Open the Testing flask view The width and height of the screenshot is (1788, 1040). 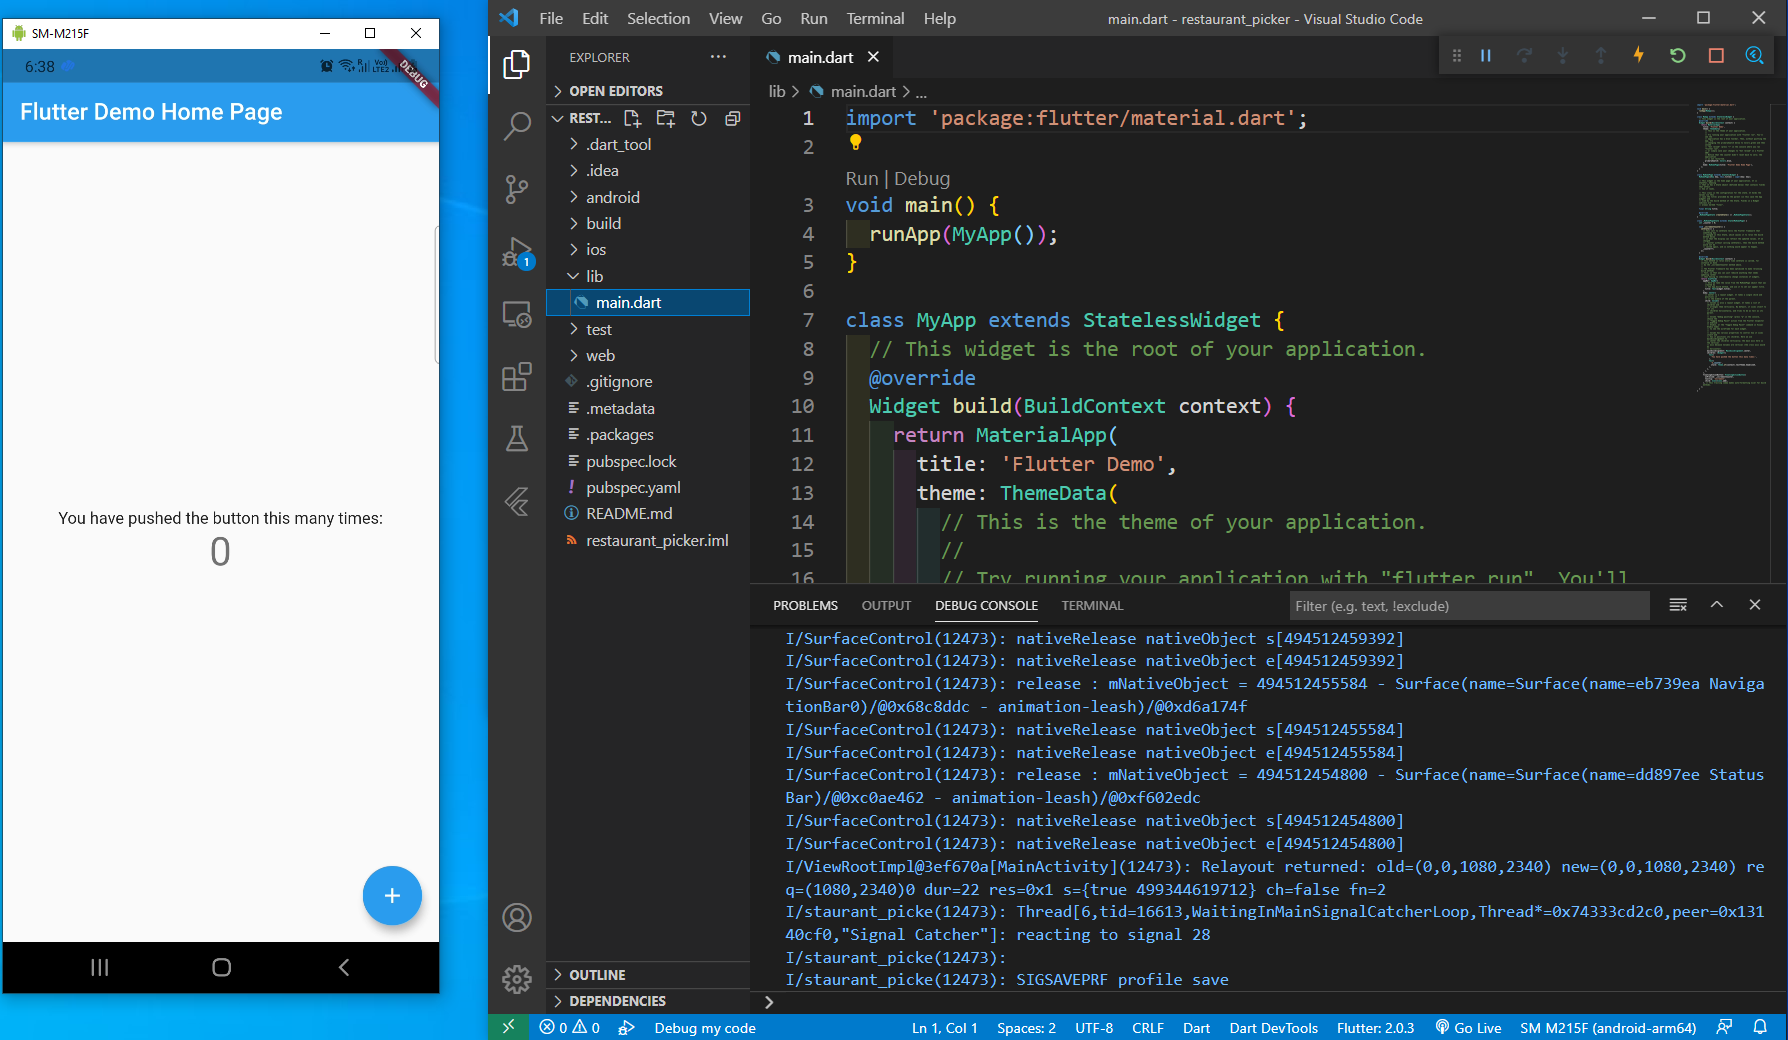point(516,438)
